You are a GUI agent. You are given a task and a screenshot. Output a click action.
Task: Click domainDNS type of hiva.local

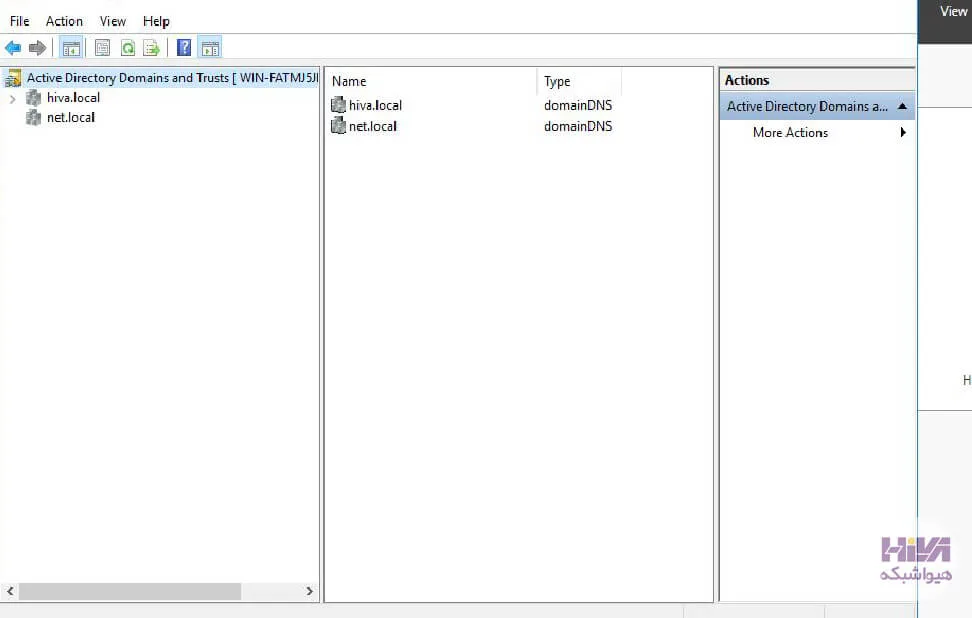578,105
